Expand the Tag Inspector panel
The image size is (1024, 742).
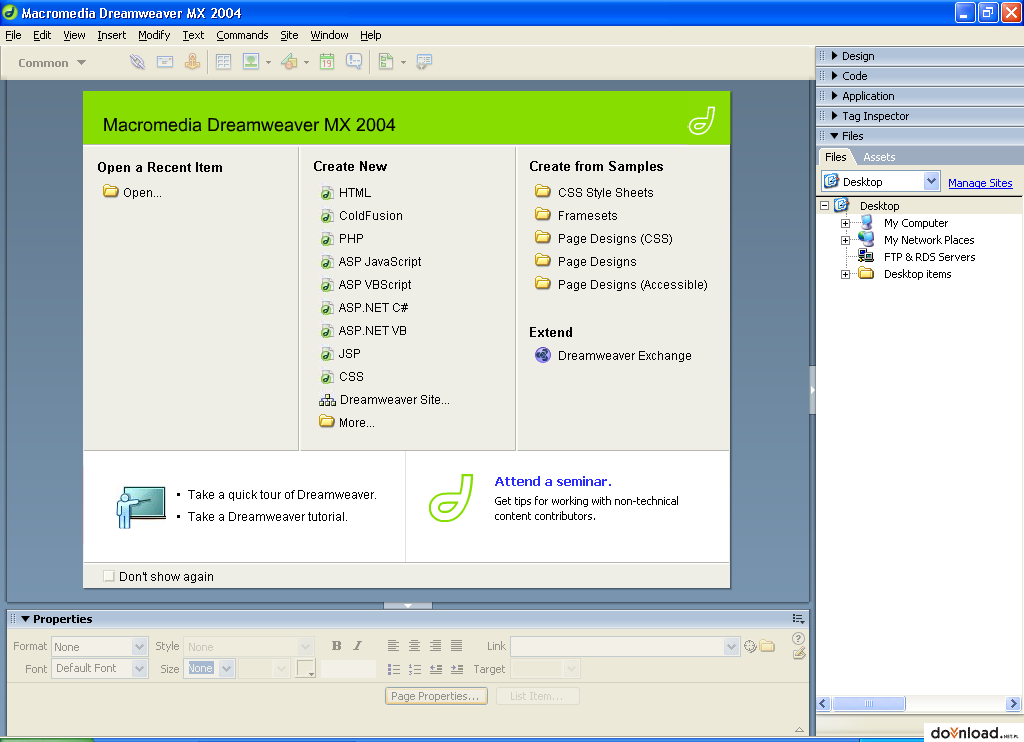tap(835, 116)
